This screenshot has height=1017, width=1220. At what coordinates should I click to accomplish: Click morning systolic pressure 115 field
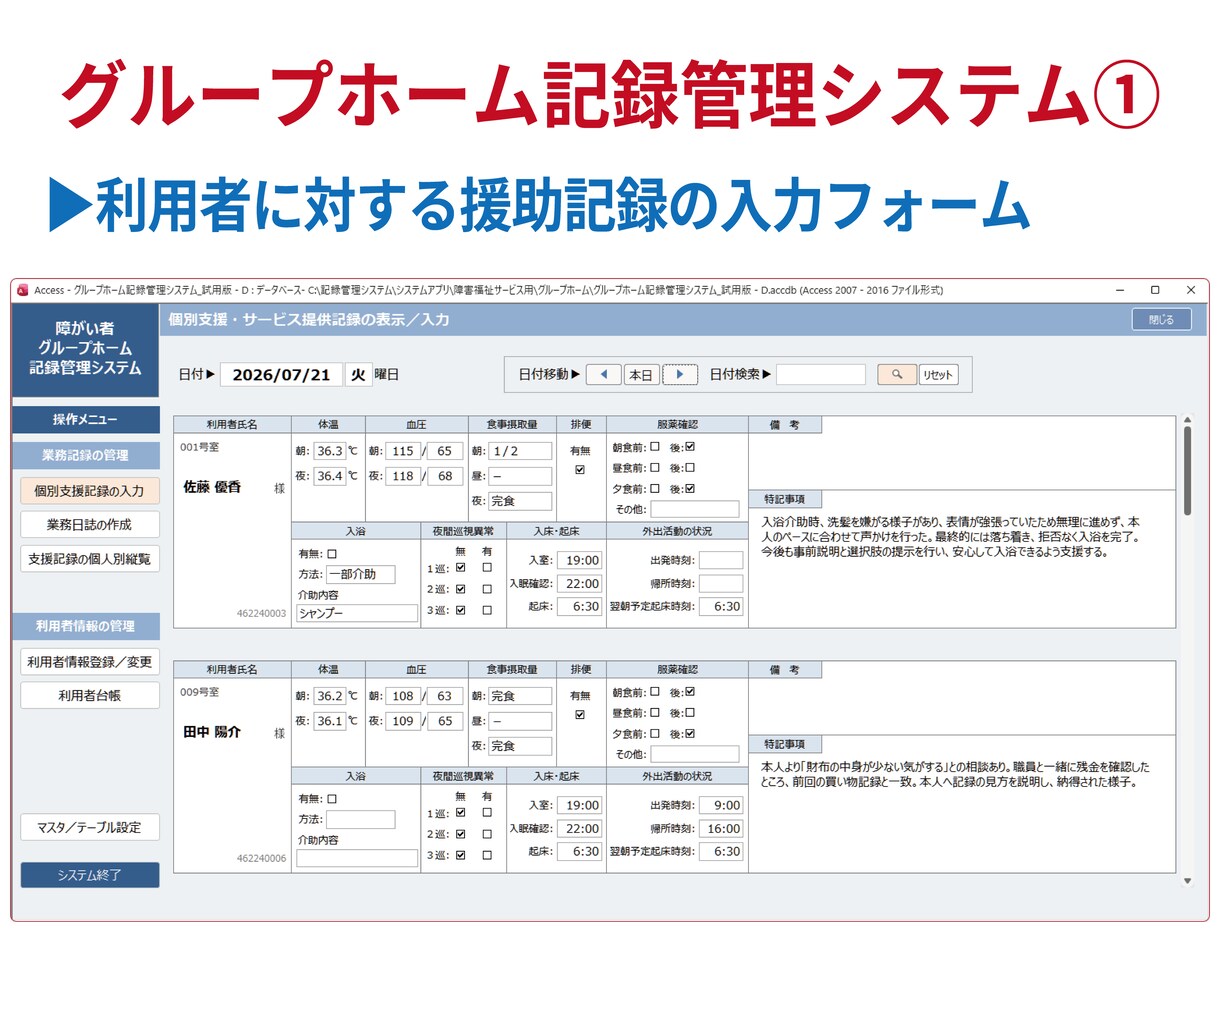[x=403, y=451]
